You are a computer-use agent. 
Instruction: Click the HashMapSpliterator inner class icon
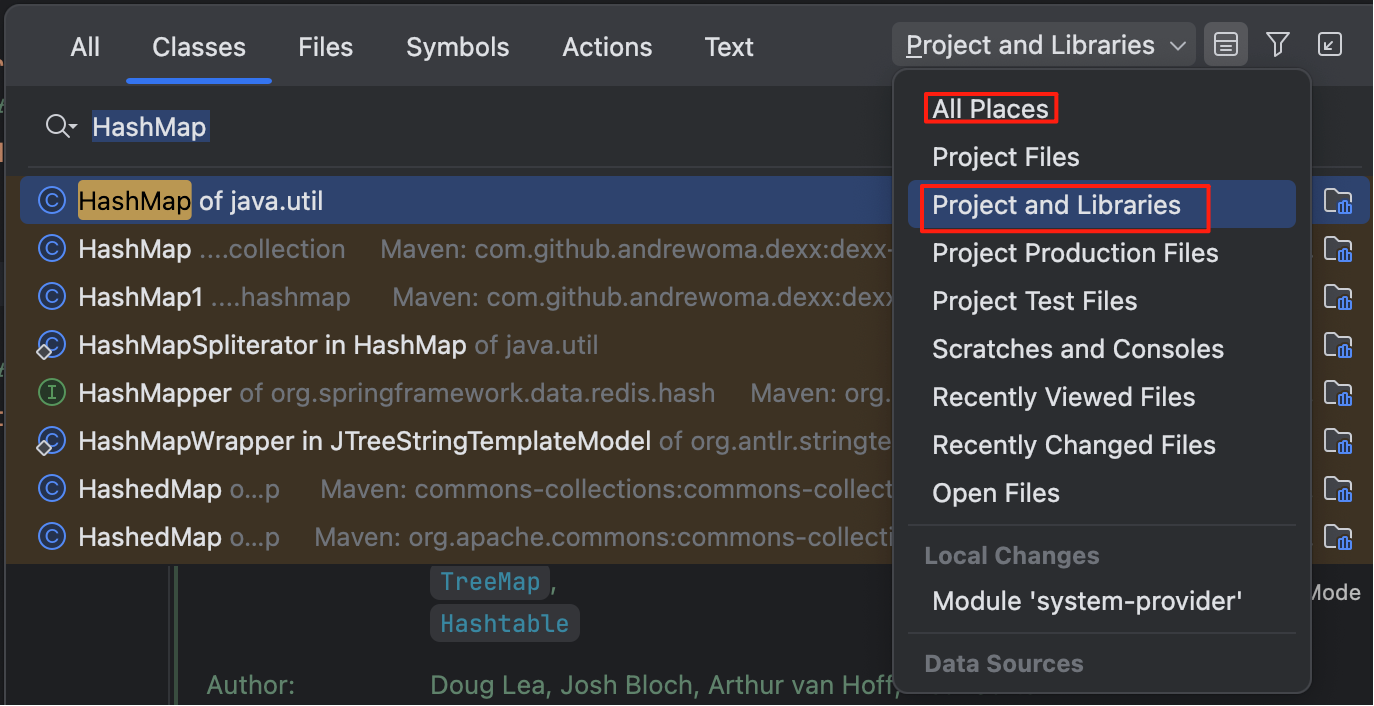click(x=51, y=346)
